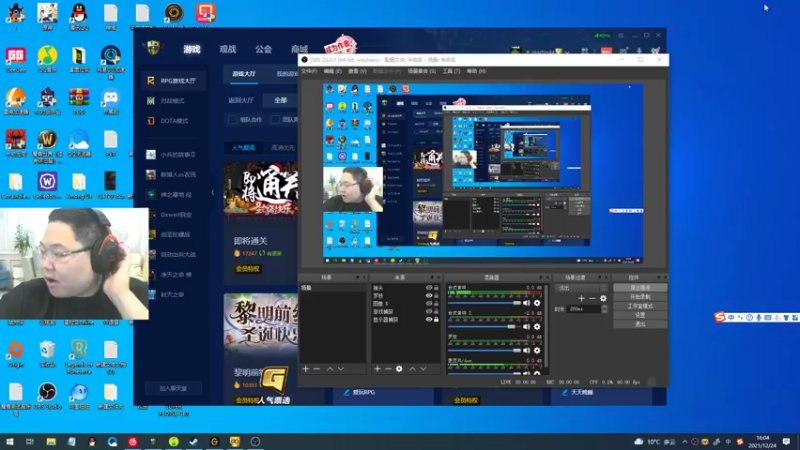This screenshot has width=800, height=450.
Task: Remove scene with the minus icon in OBS scenes panel
Action: pos(317,369)
